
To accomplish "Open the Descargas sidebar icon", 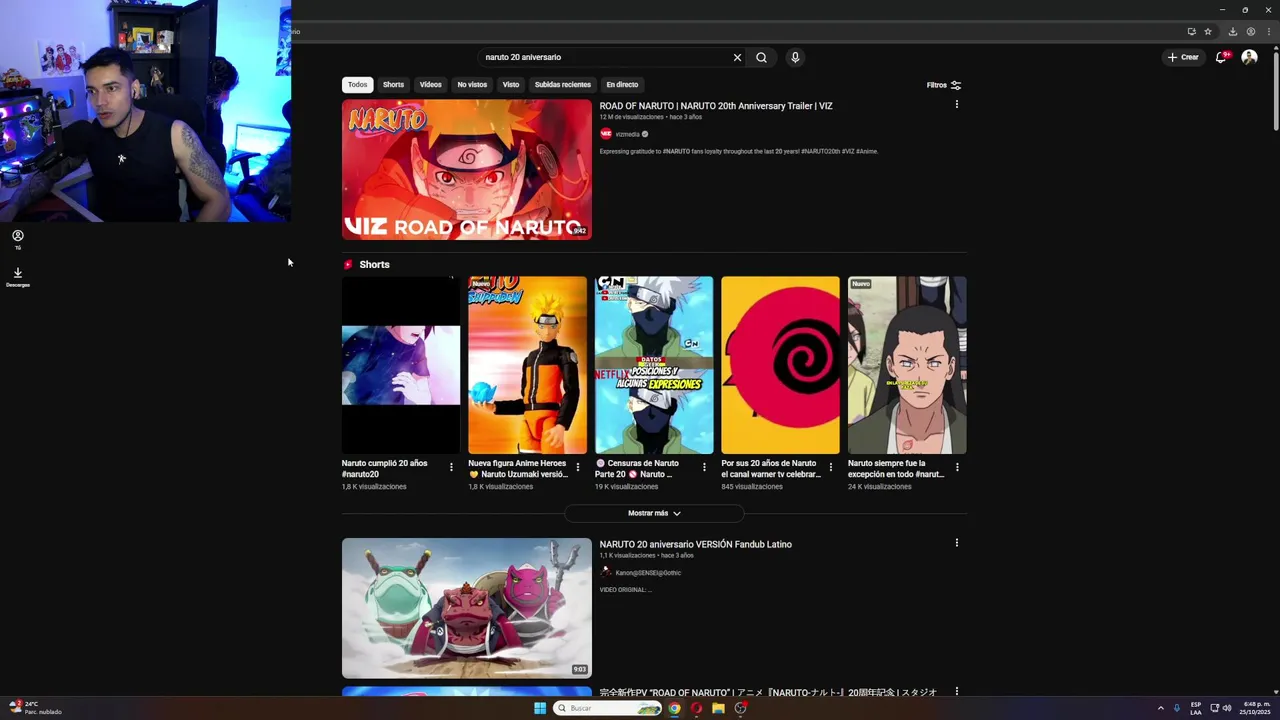I will tap(17, 277).
